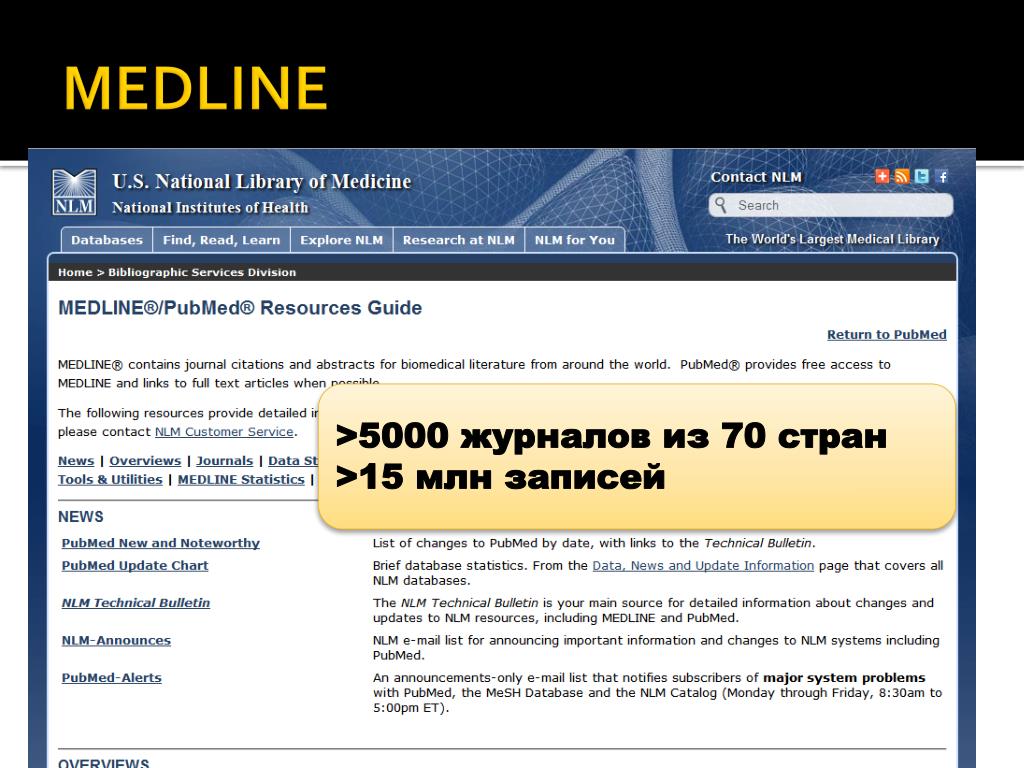Click the '>5000 журналов из 70 стран' text
This screenshot has width=1024, height=768.
[611, 436]
